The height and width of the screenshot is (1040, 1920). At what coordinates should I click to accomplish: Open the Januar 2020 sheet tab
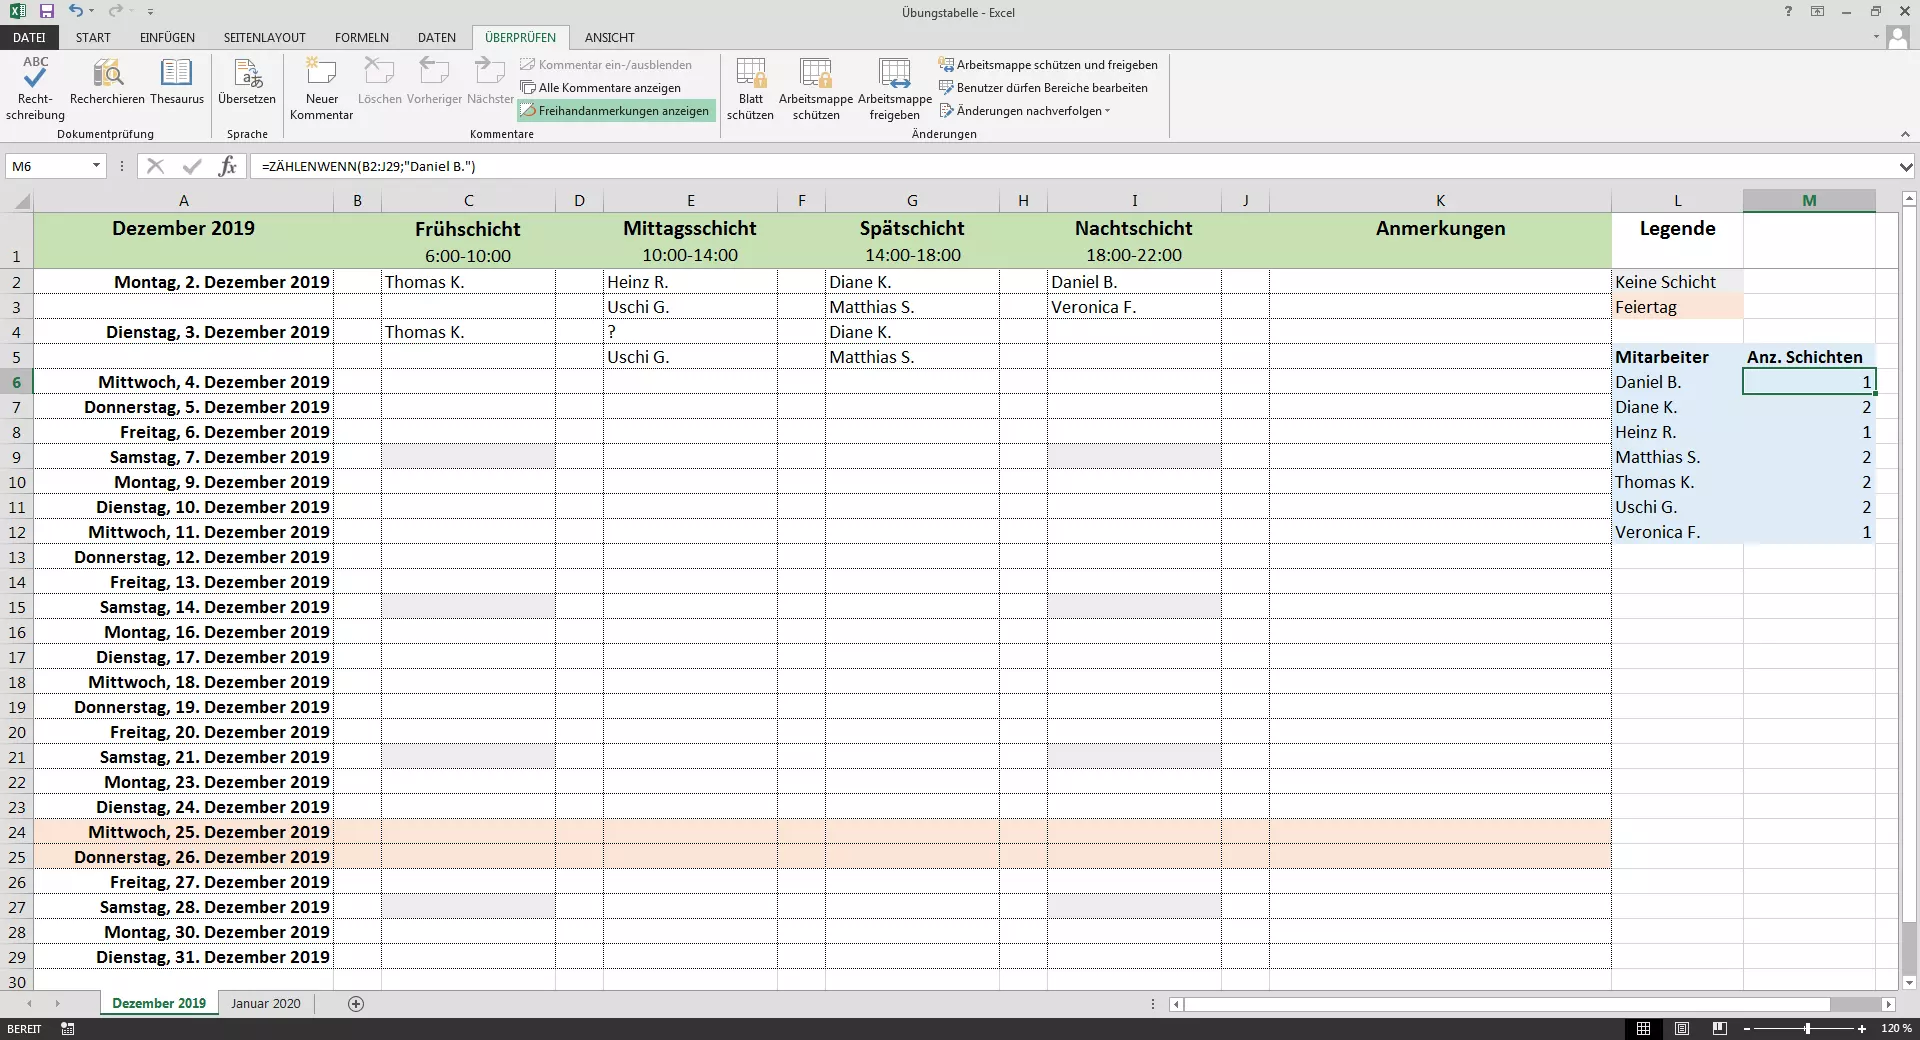tap(265, 1004)
